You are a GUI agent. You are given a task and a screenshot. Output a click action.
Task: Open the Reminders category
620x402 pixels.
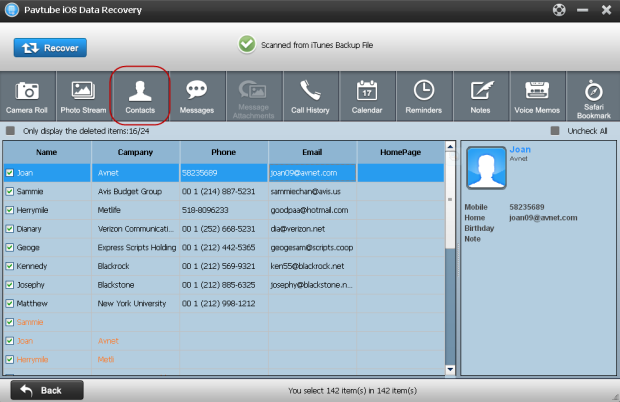[423, 96]
